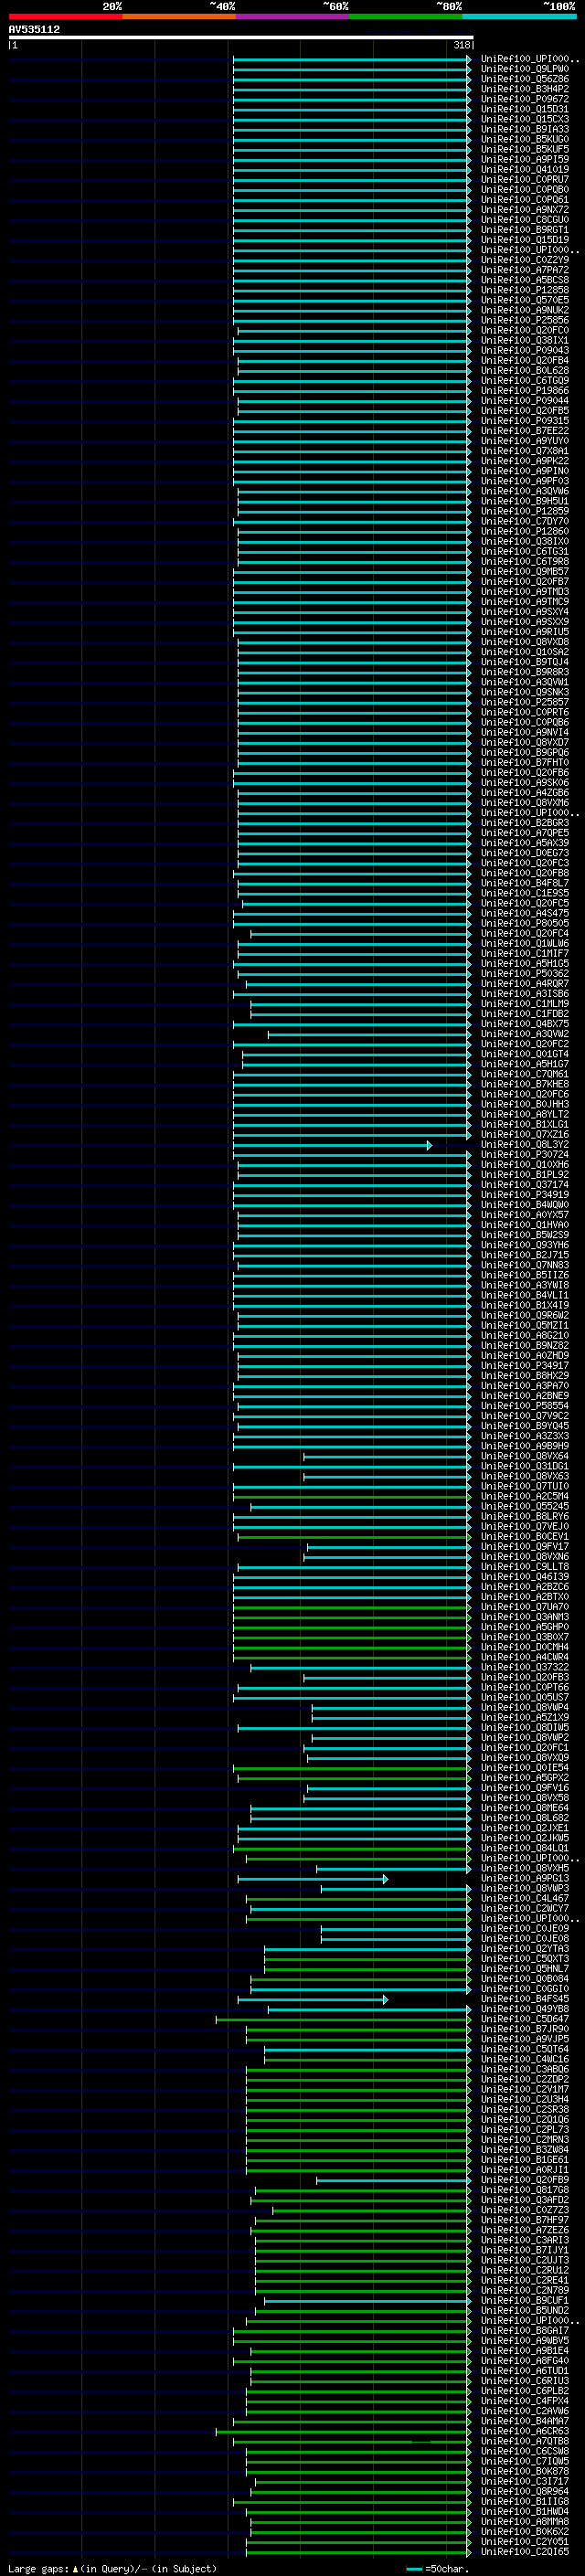Screen dimensions: 585x2576
Task: Select the UniRef100_P12858 label
Action: (x=524, y=290)
